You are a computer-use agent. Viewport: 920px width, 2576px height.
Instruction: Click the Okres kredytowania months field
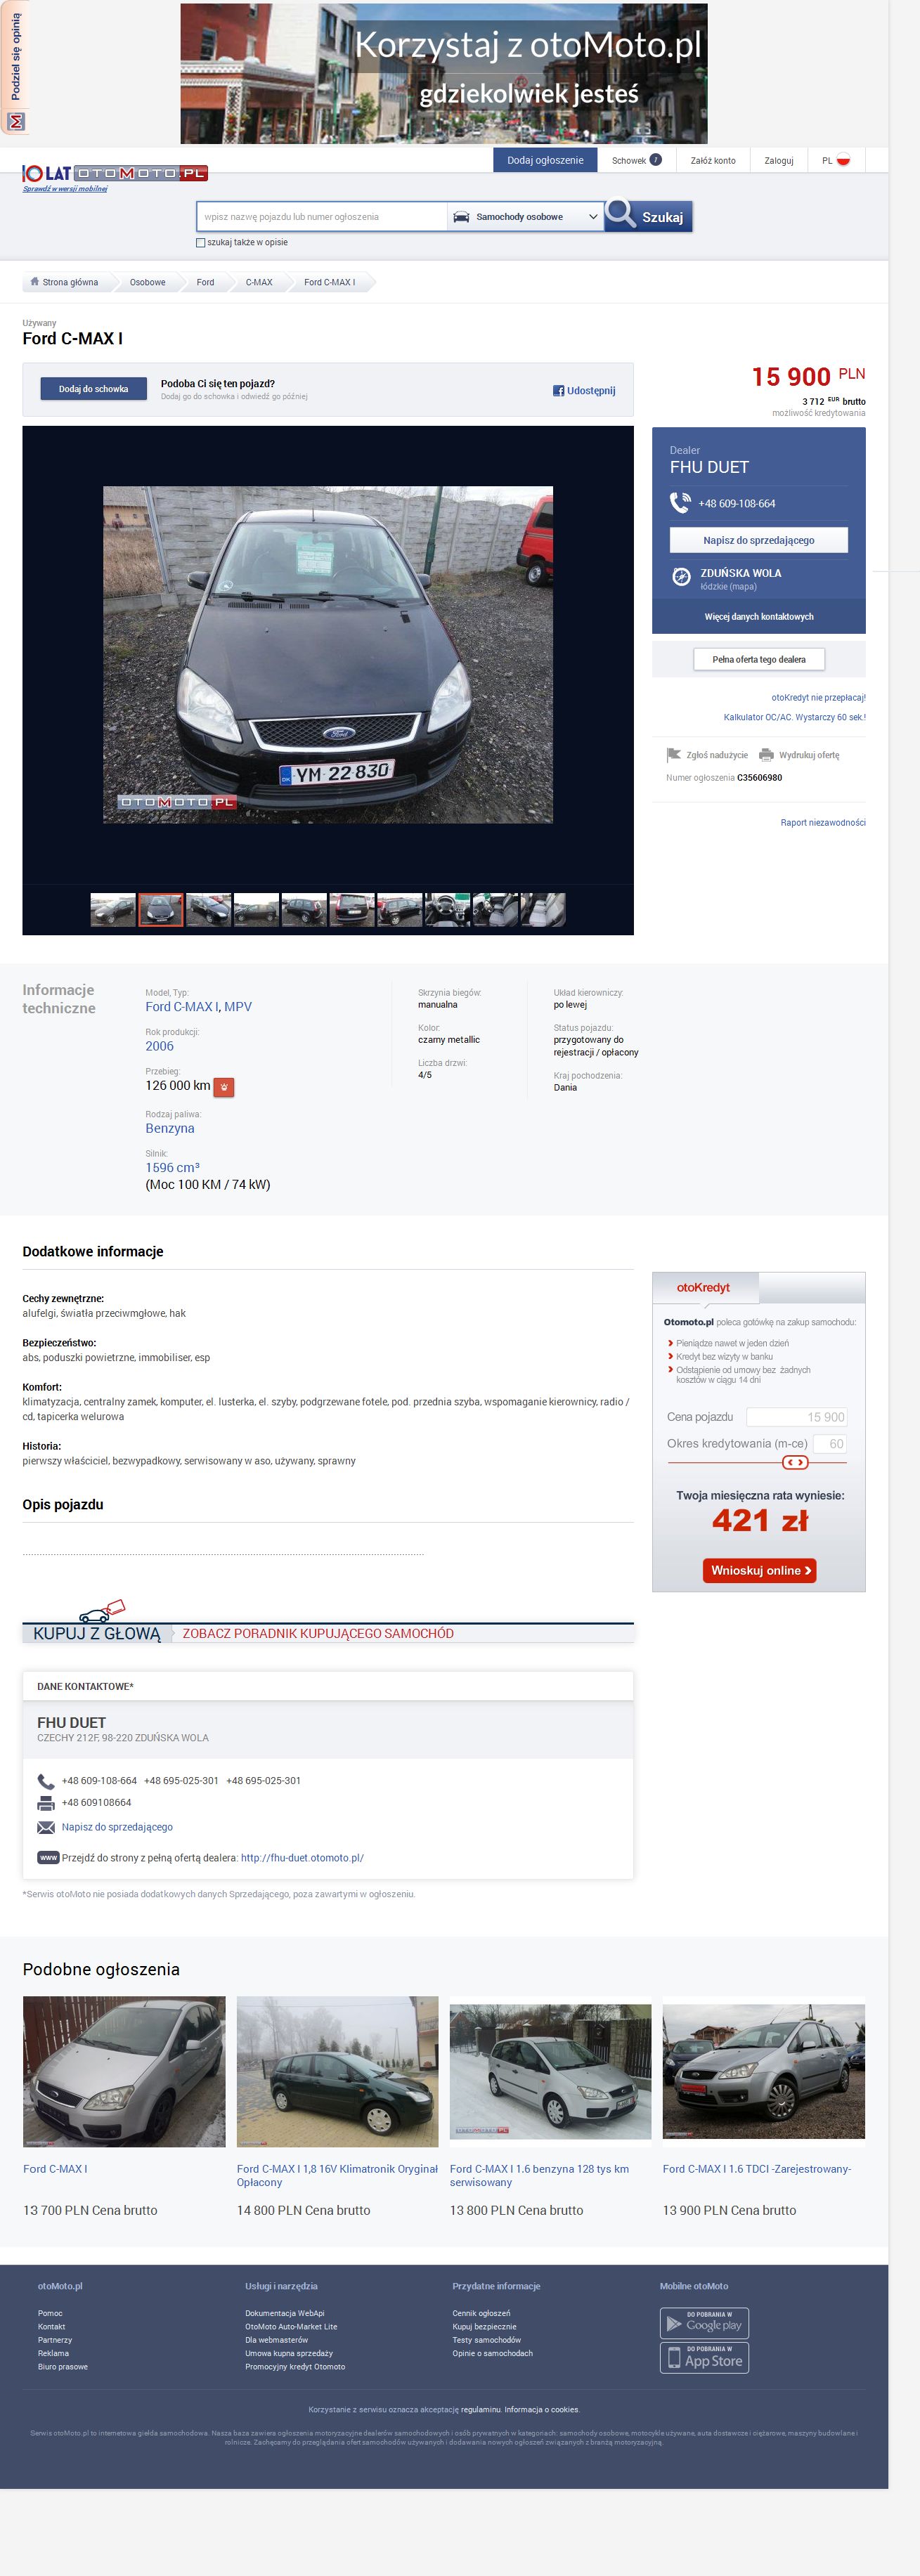830,1443
